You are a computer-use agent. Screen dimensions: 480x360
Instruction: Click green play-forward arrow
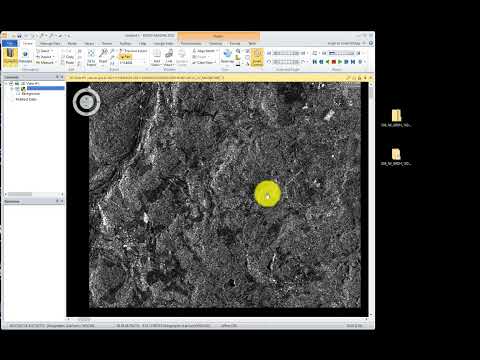(x=340, y=62)
